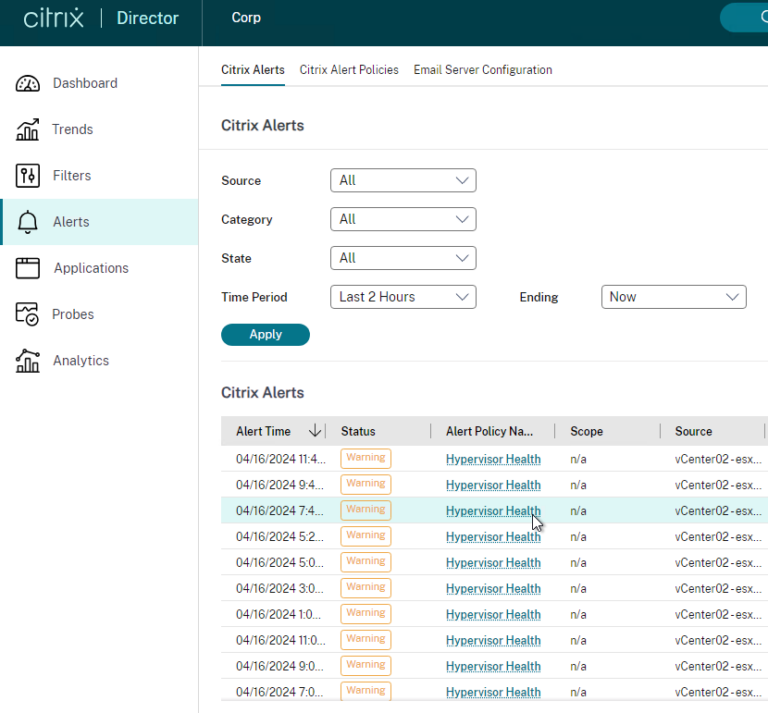
Task: Open the Category dropdown
Action: (403, 219)
